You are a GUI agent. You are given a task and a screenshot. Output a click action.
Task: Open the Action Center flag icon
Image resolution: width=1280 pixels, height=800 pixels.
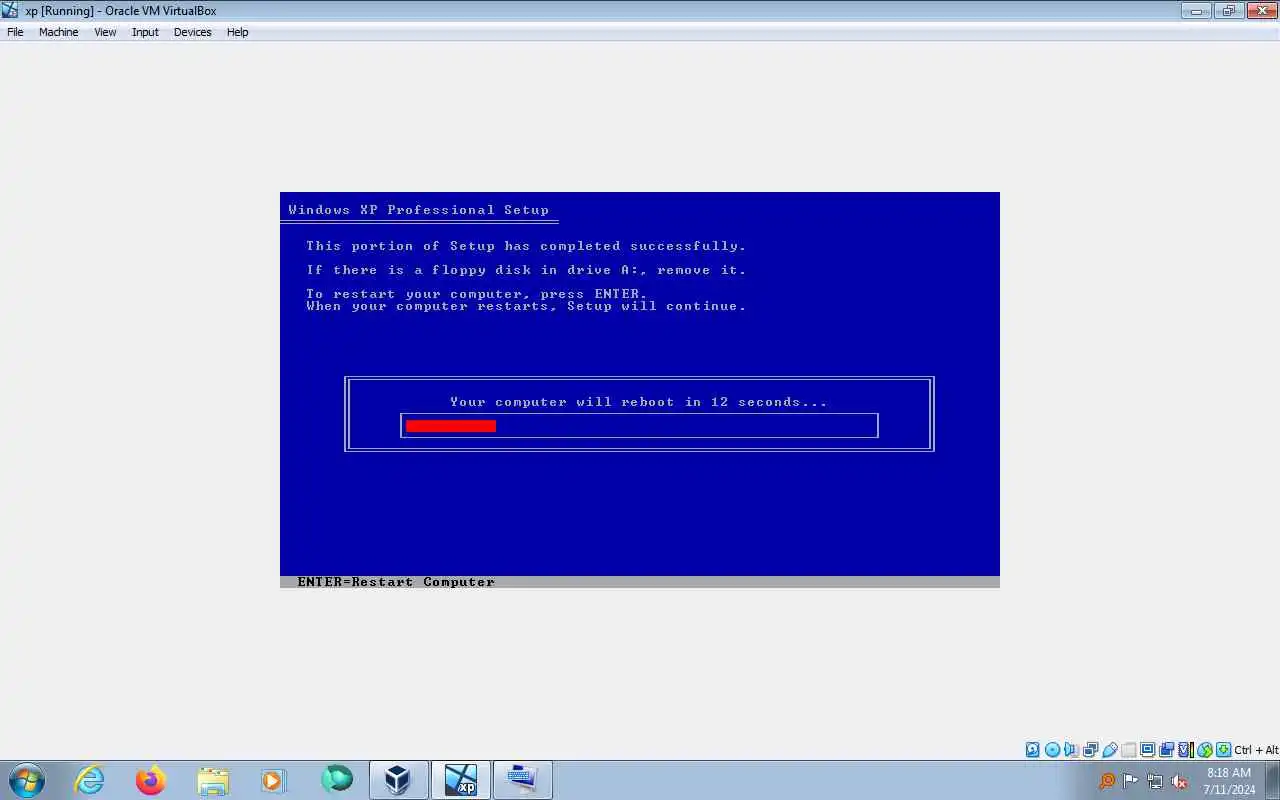[x=1131, y=781]
